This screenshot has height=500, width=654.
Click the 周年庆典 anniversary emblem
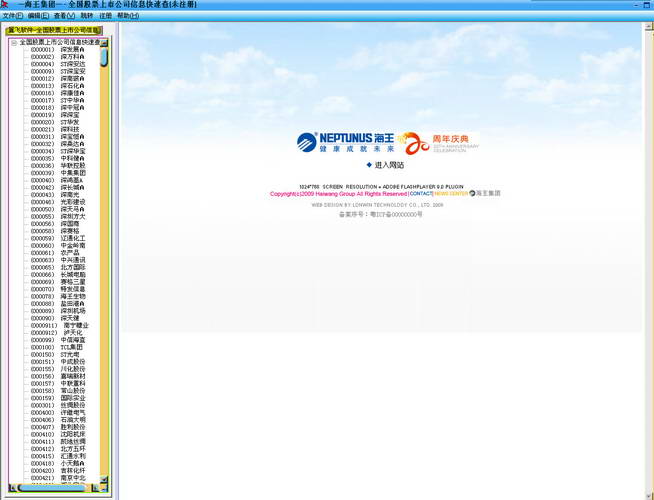438,143
